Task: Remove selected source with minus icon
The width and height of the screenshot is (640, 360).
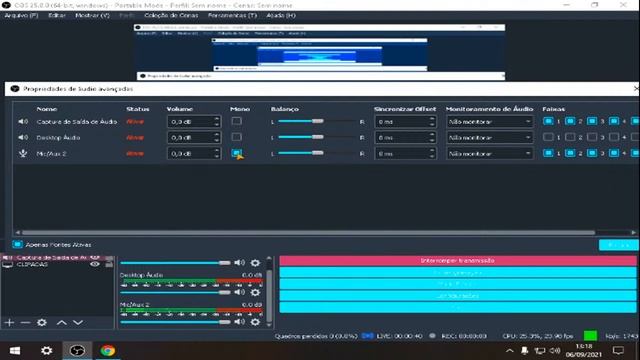Action: tap(25, 322)
